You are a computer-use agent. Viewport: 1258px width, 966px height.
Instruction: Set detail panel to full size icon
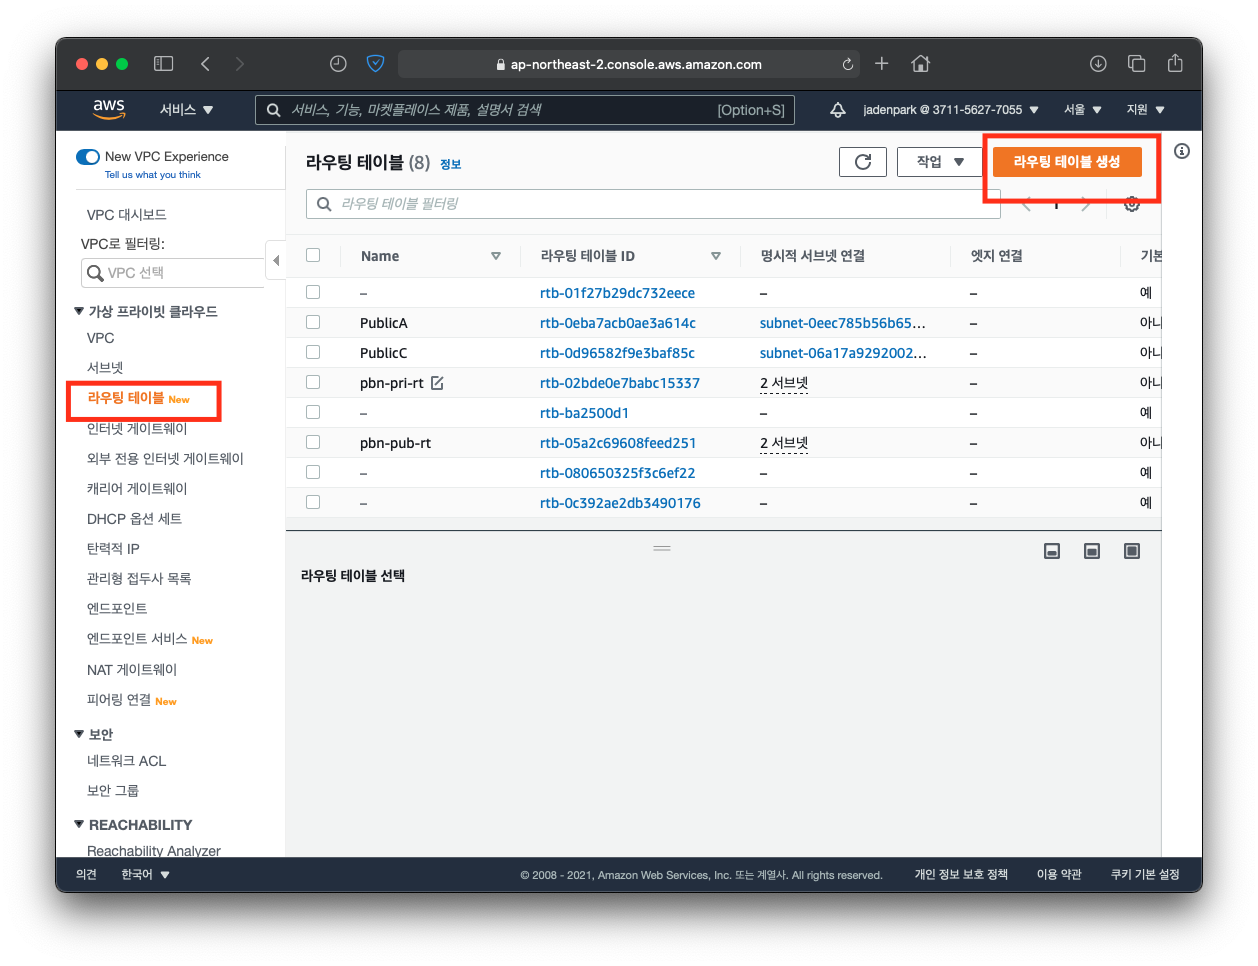pyautogui.click(x=1132, y=551)
